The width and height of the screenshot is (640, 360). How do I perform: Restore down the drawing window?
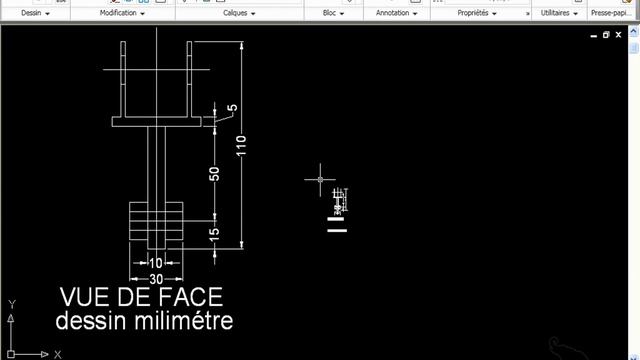pos(606,35)
